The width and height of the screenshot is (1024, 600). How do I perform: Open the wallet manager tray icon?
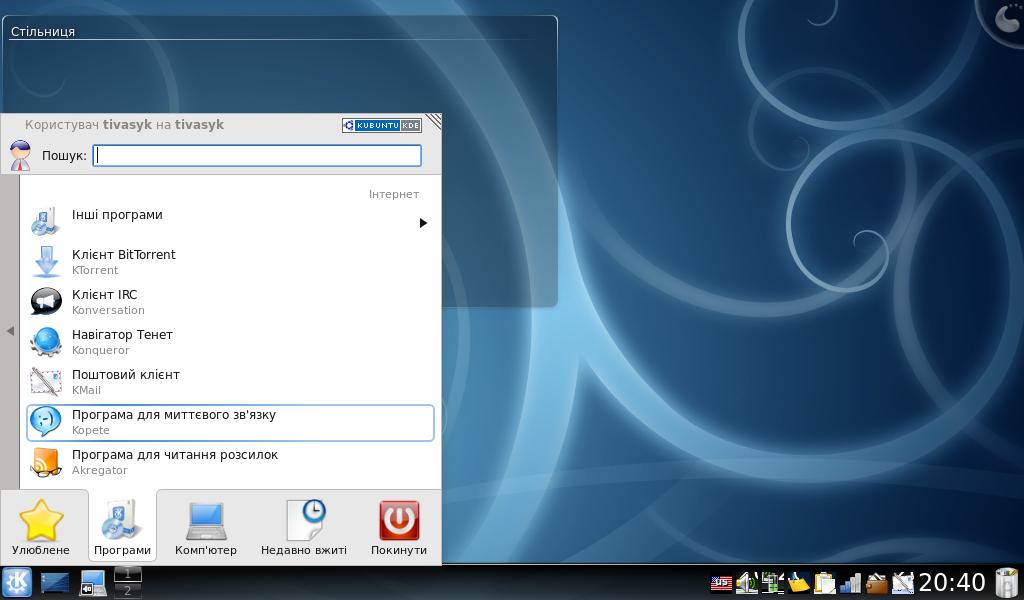[876, 582]
